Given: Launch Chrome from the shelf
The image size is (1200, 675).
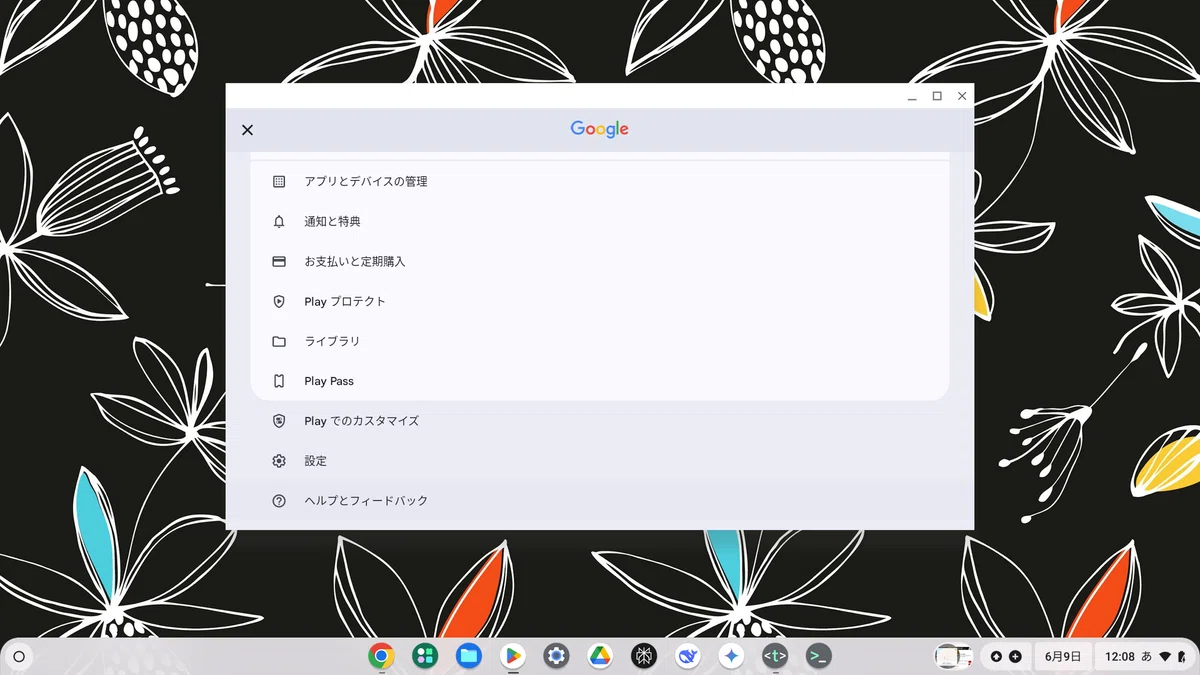Looking at the screenshot, I should point(380,656).
